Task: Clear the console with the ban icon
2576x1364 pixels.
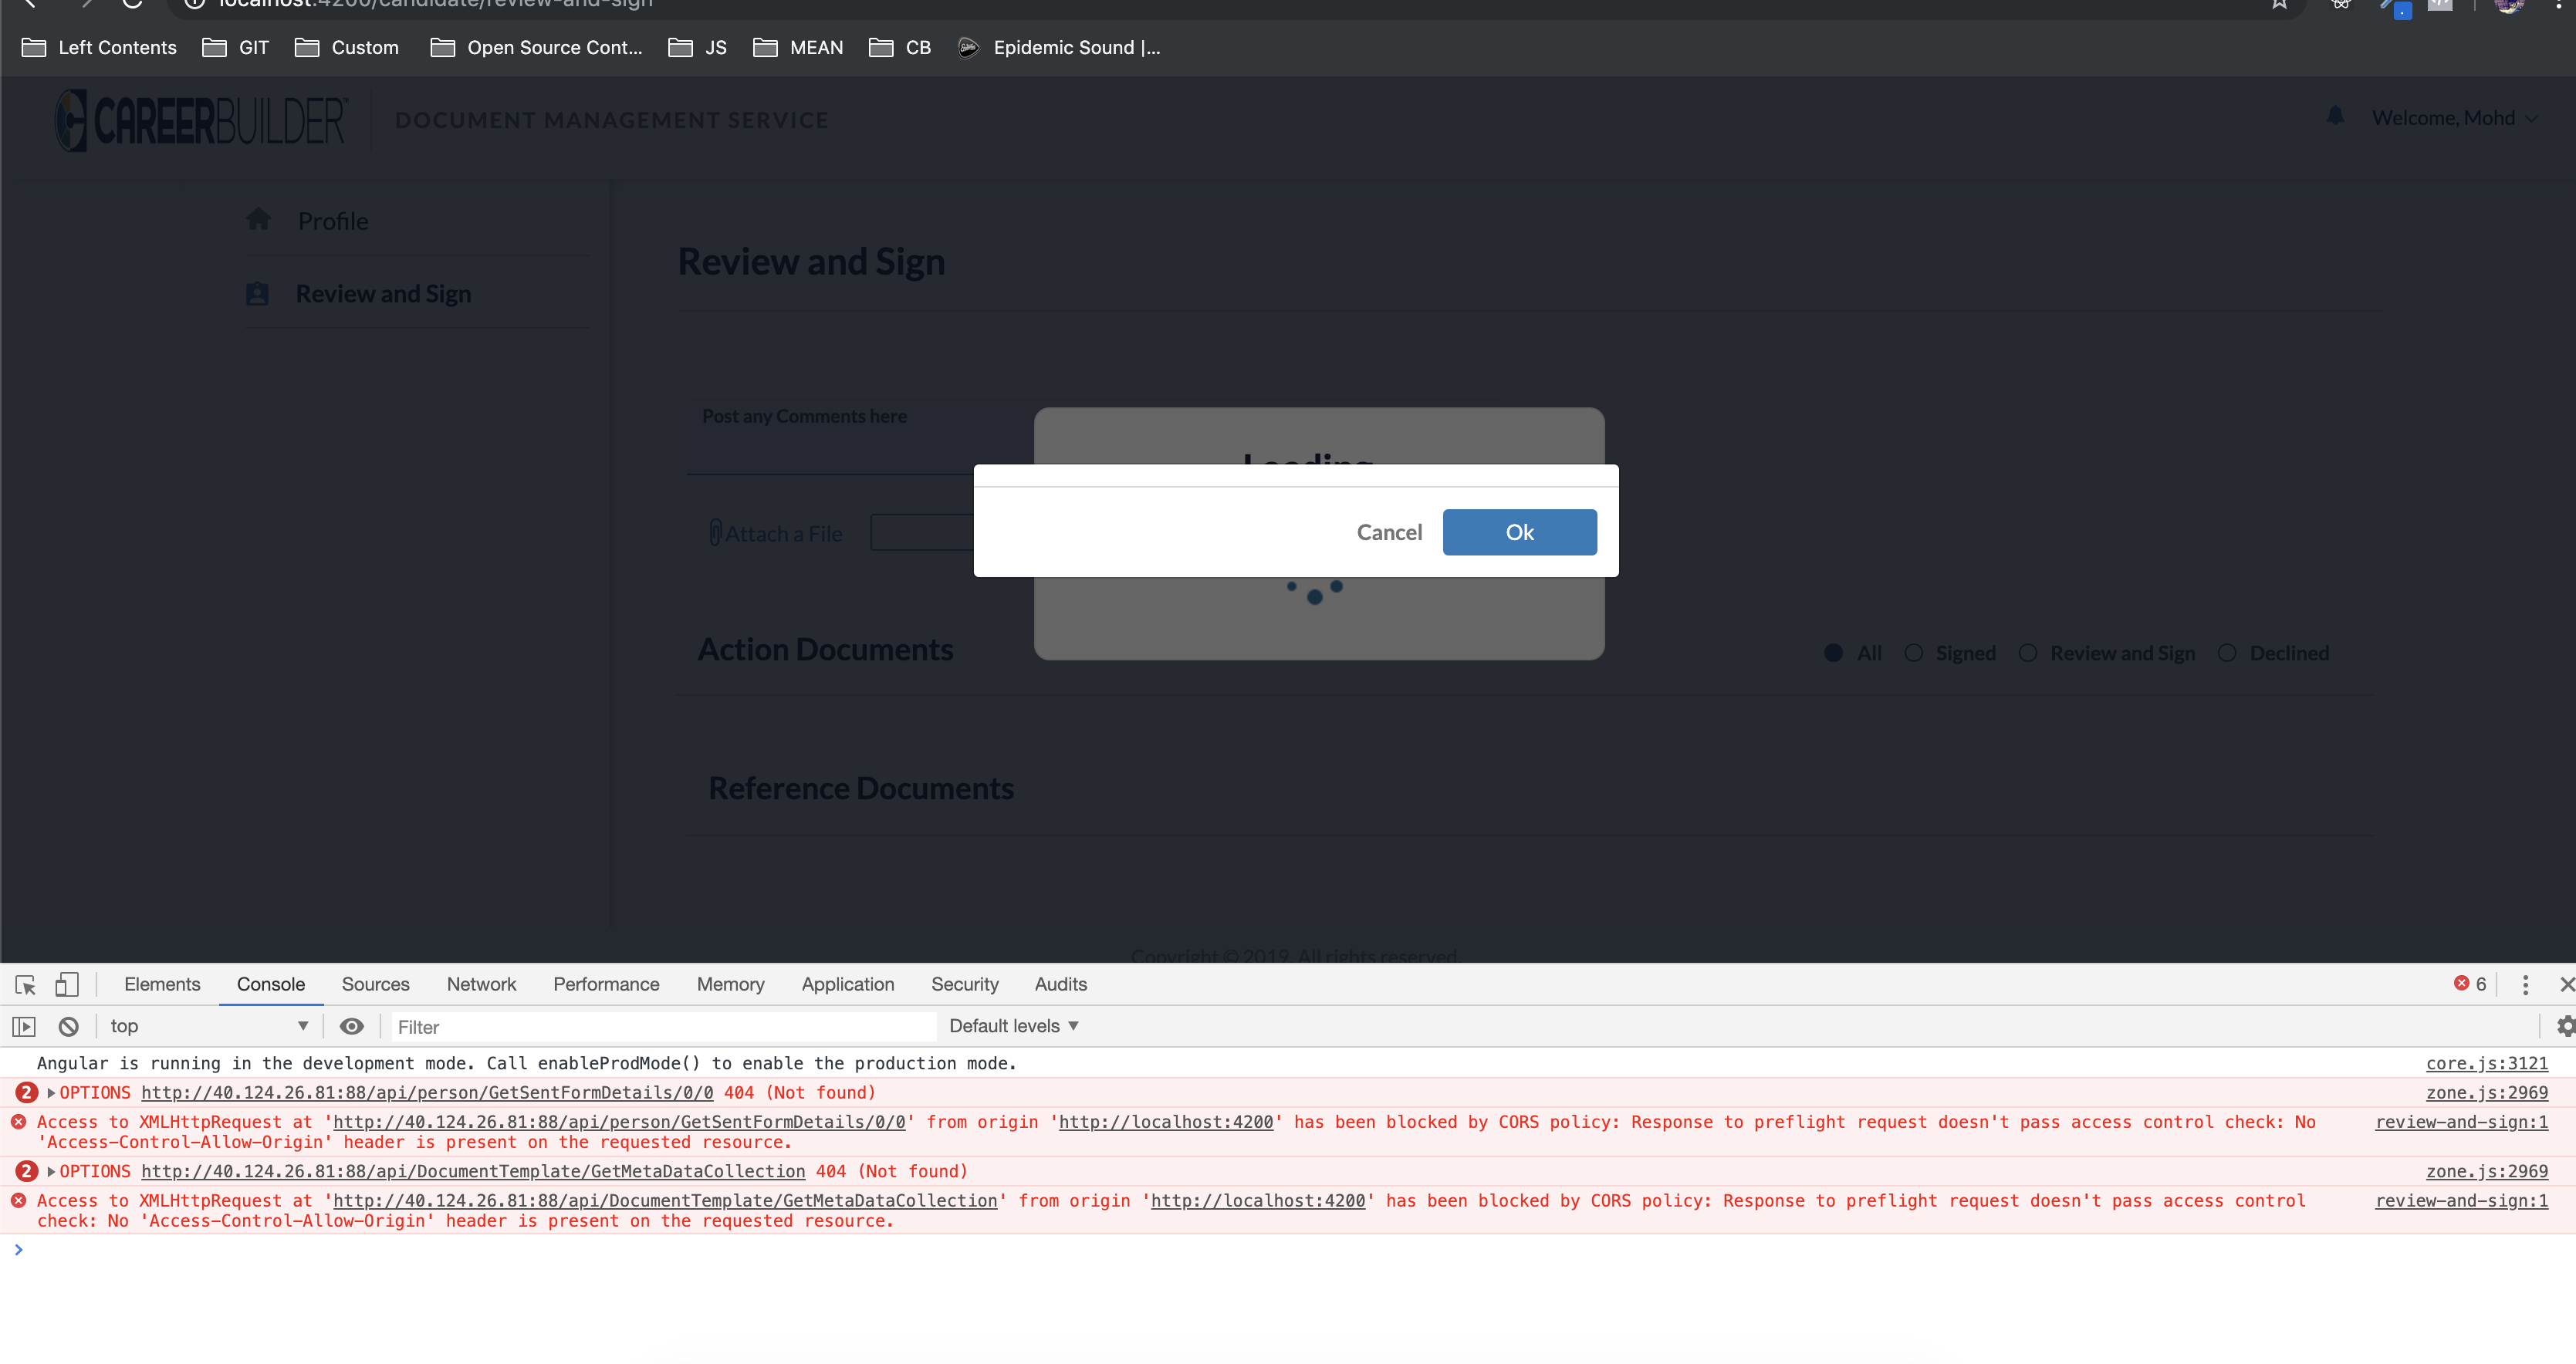Action: [x=68, y=1026]
